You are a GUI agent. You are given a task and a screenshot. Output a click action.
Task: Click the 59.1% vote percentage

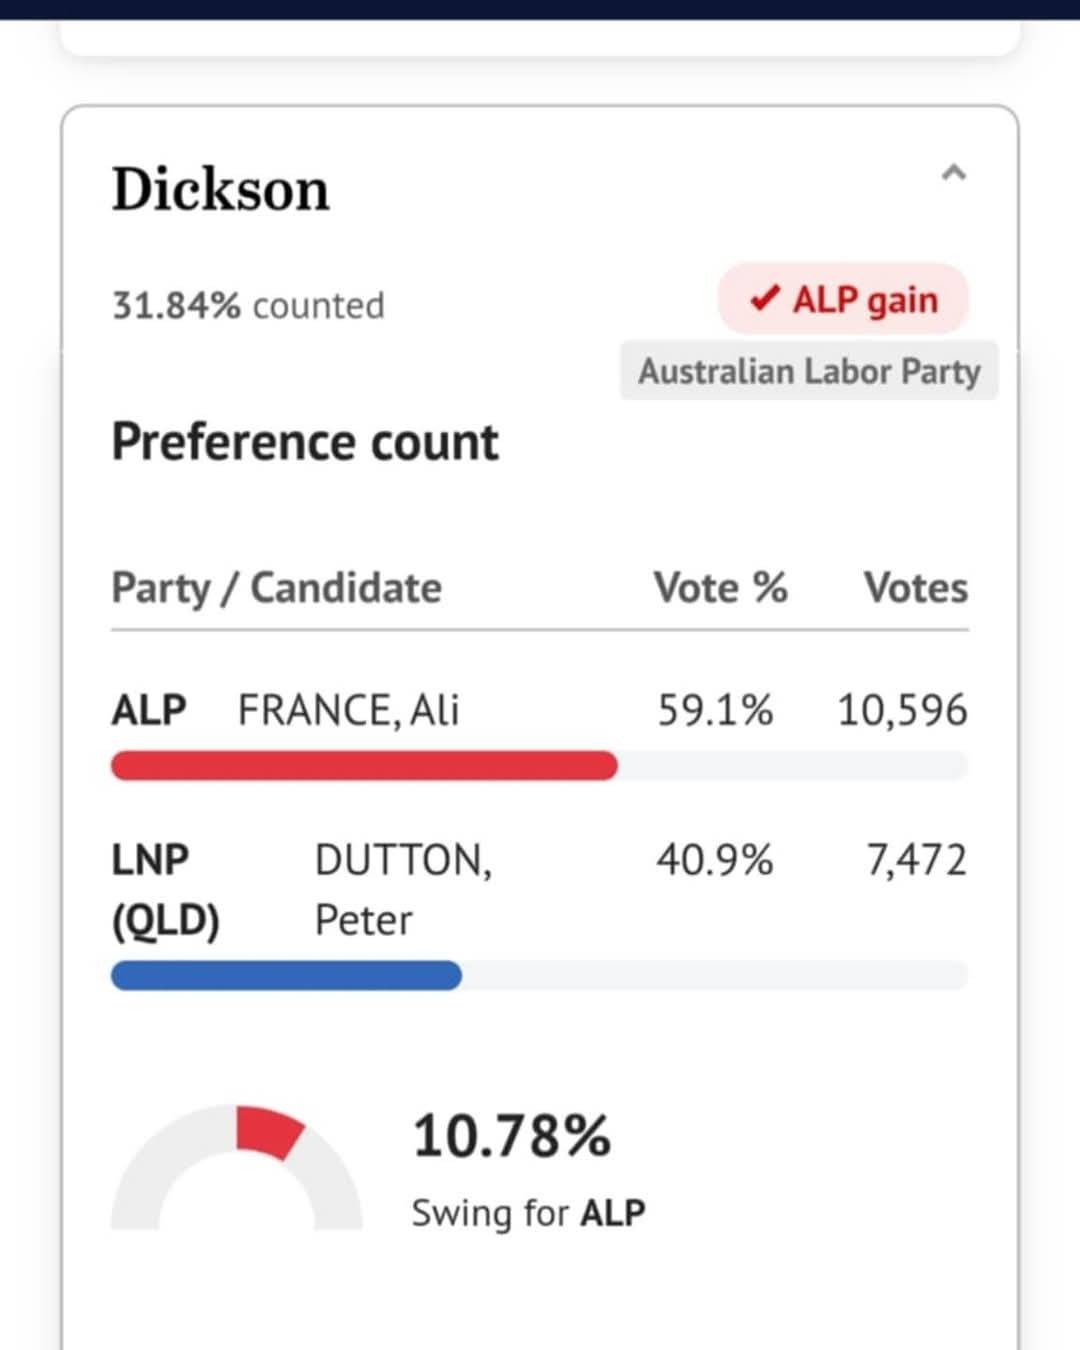pyautogui.click(x=715, y=710)
